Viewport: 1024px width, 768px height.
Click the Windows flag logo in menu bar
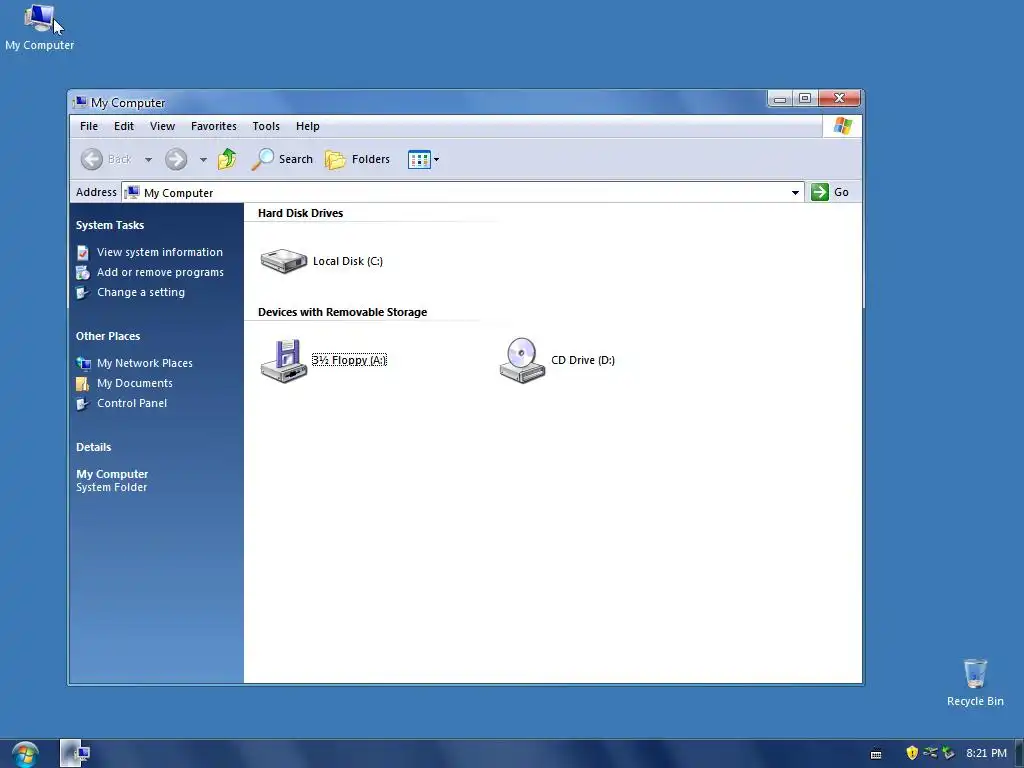pos(842,126)
